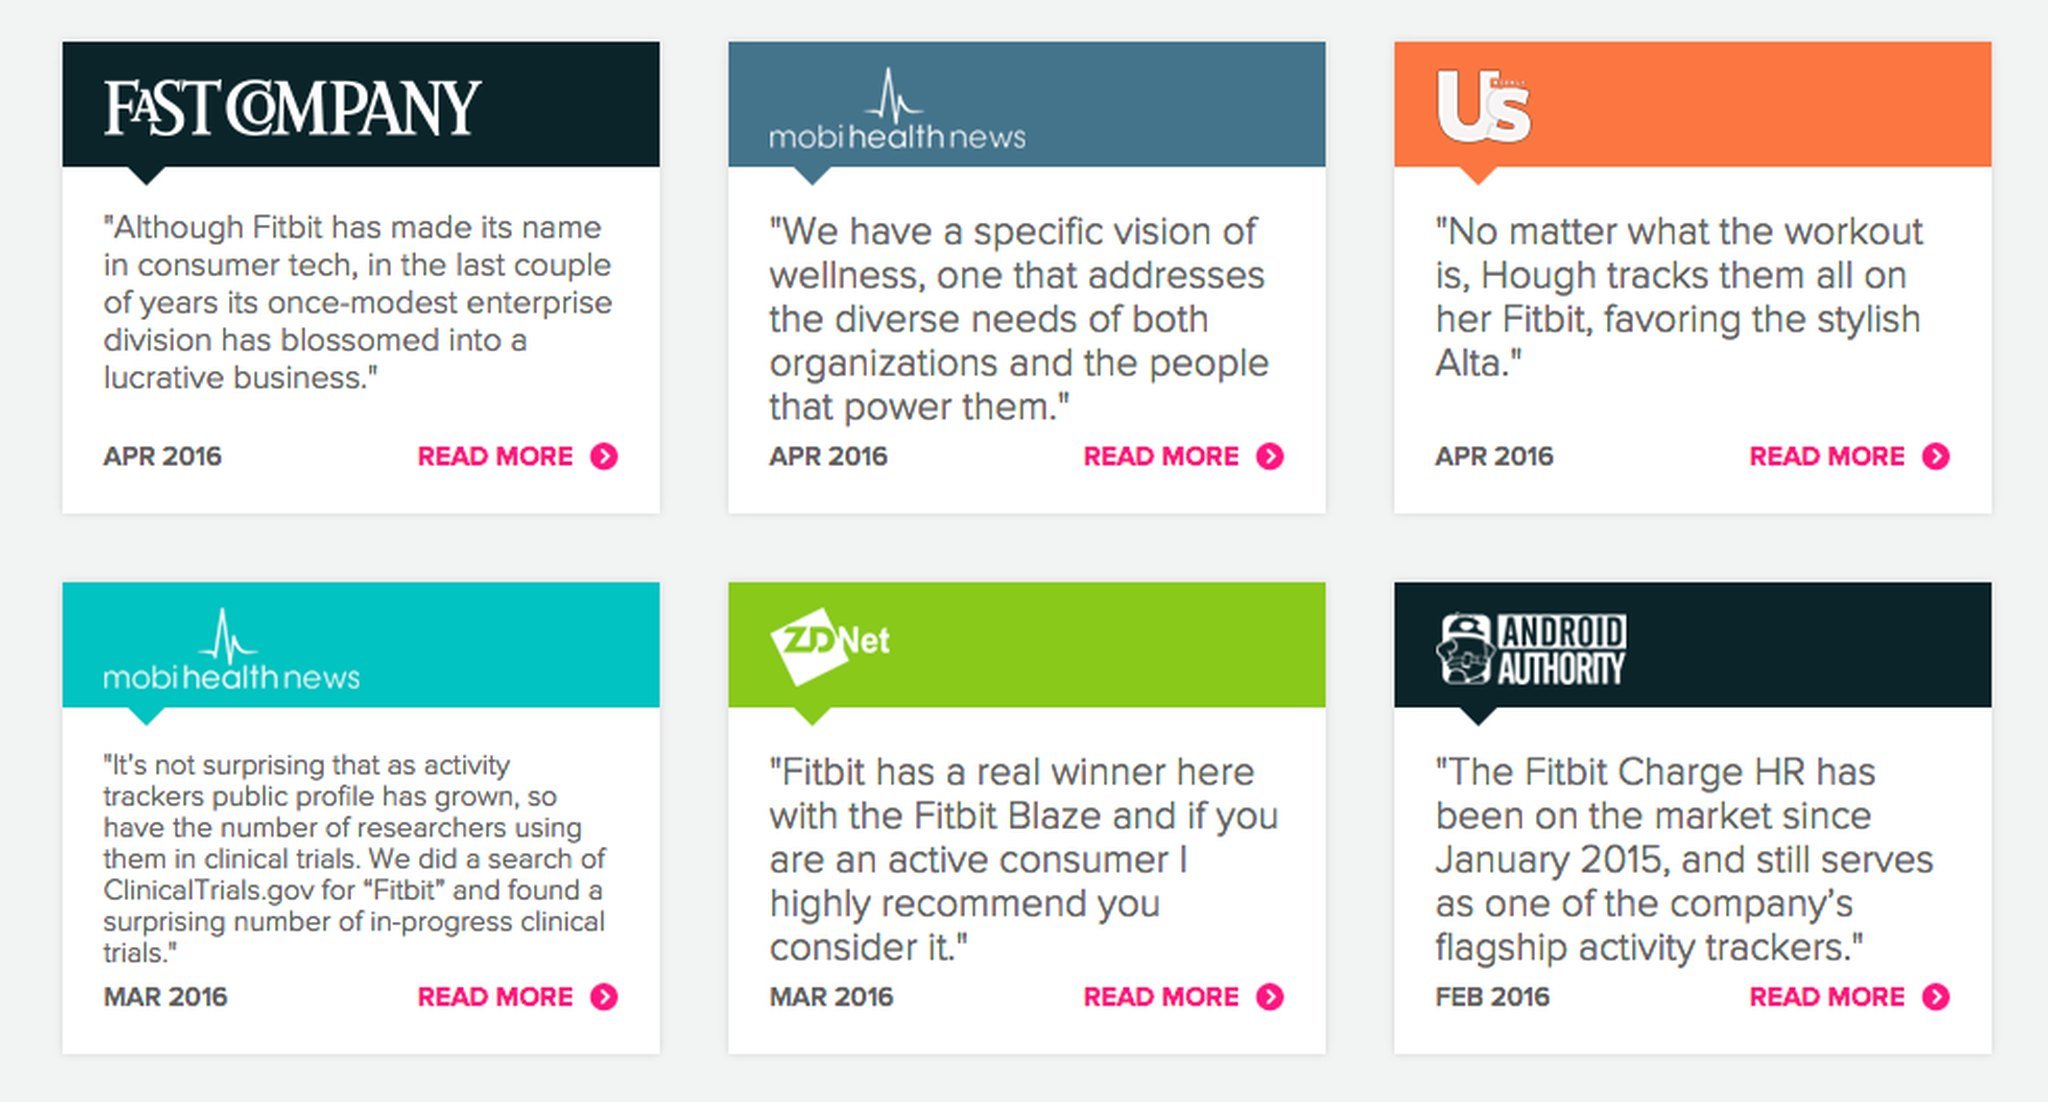Click the FEB 2016 date label
Viewport: 2048px width, 1102px height.
[x=1492, y=997]
